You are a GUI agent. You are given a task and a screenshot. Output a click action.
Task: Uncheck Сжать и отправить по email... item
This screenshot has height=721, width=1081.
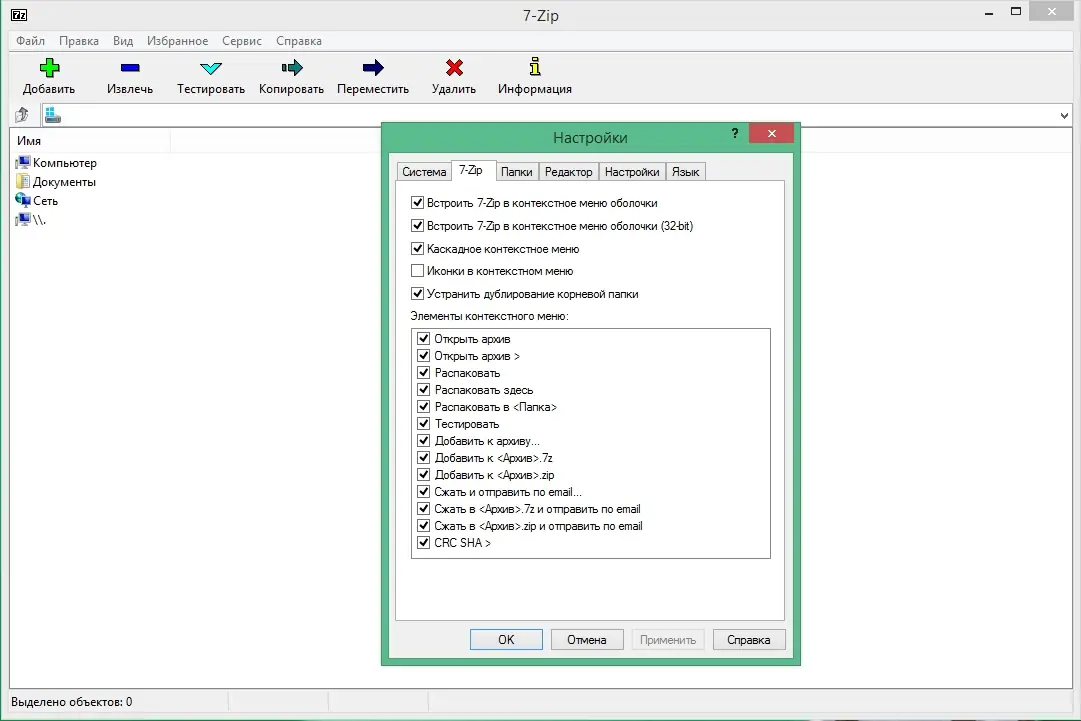point(423,491)
